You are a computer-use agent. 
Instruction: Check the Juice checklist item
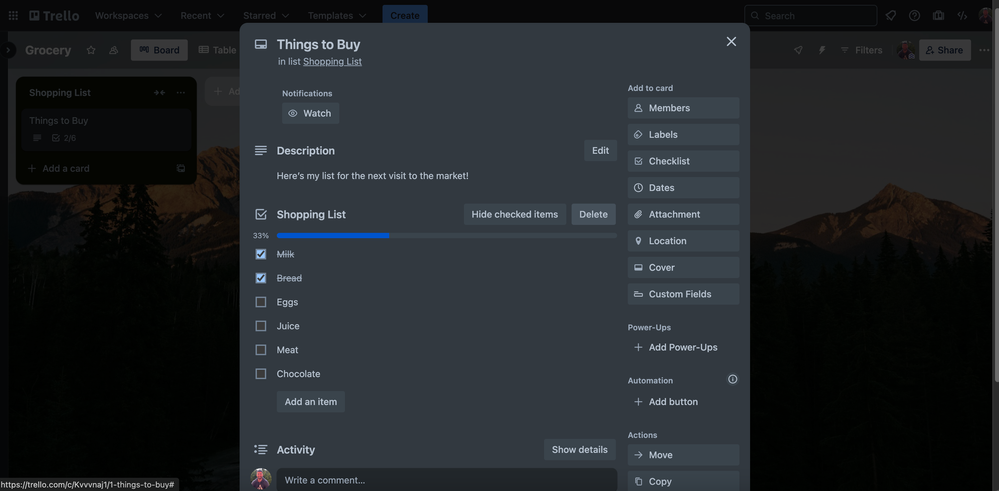[x=261, y=326]
